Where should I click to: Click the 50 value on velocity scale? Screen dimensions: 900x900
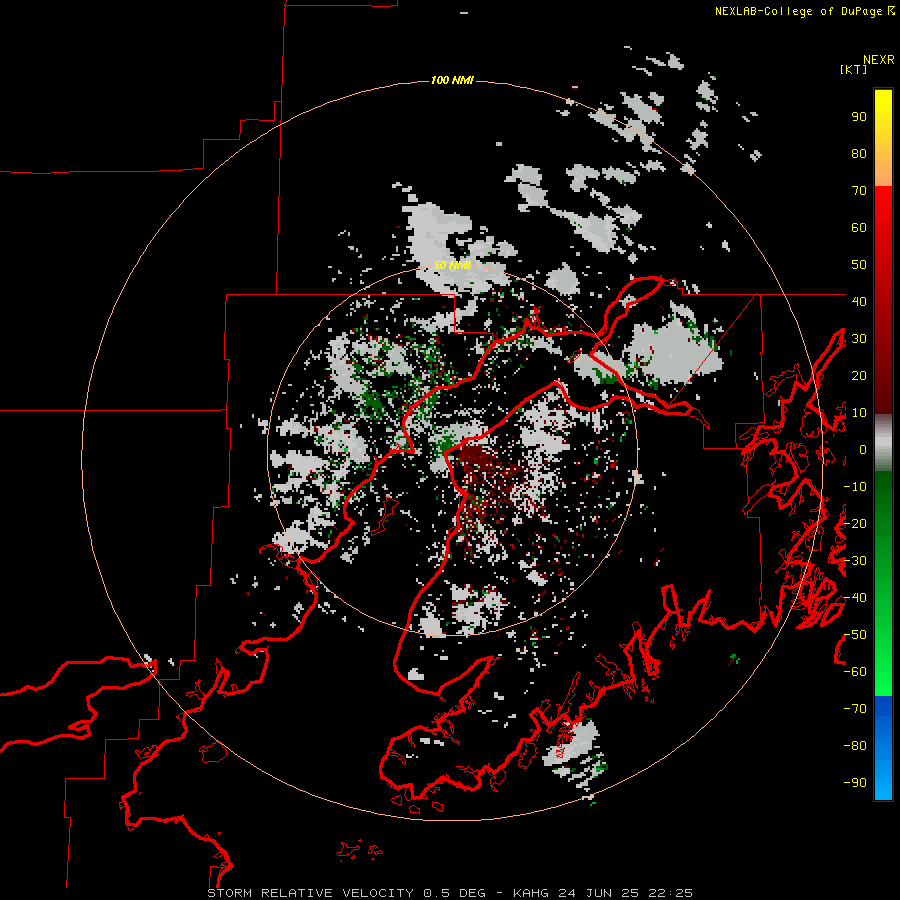pos(859,265)
